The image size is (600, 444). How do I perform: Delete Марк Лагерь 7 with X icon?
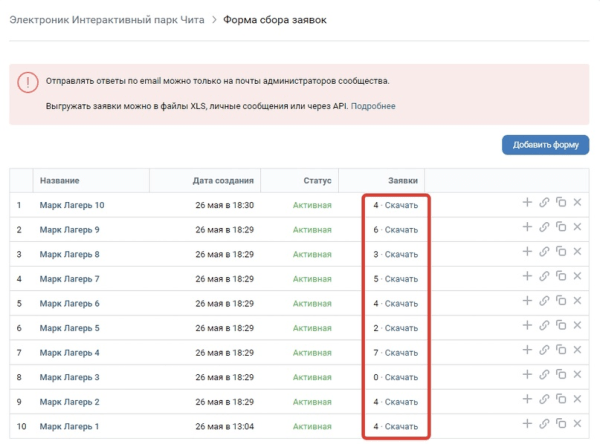[x=577, y=276]
